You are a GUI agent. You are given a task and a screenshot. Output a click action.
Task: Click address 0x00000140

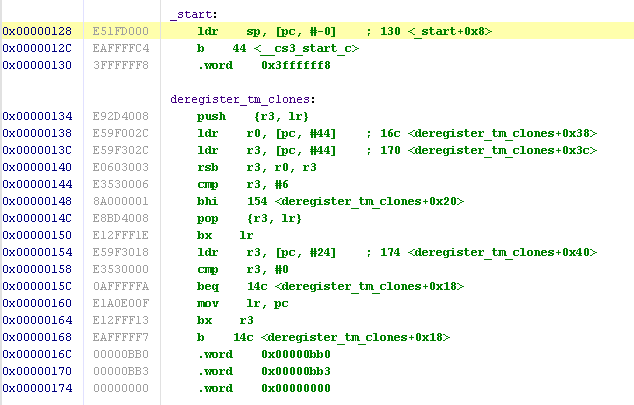(x=38, y=166)
